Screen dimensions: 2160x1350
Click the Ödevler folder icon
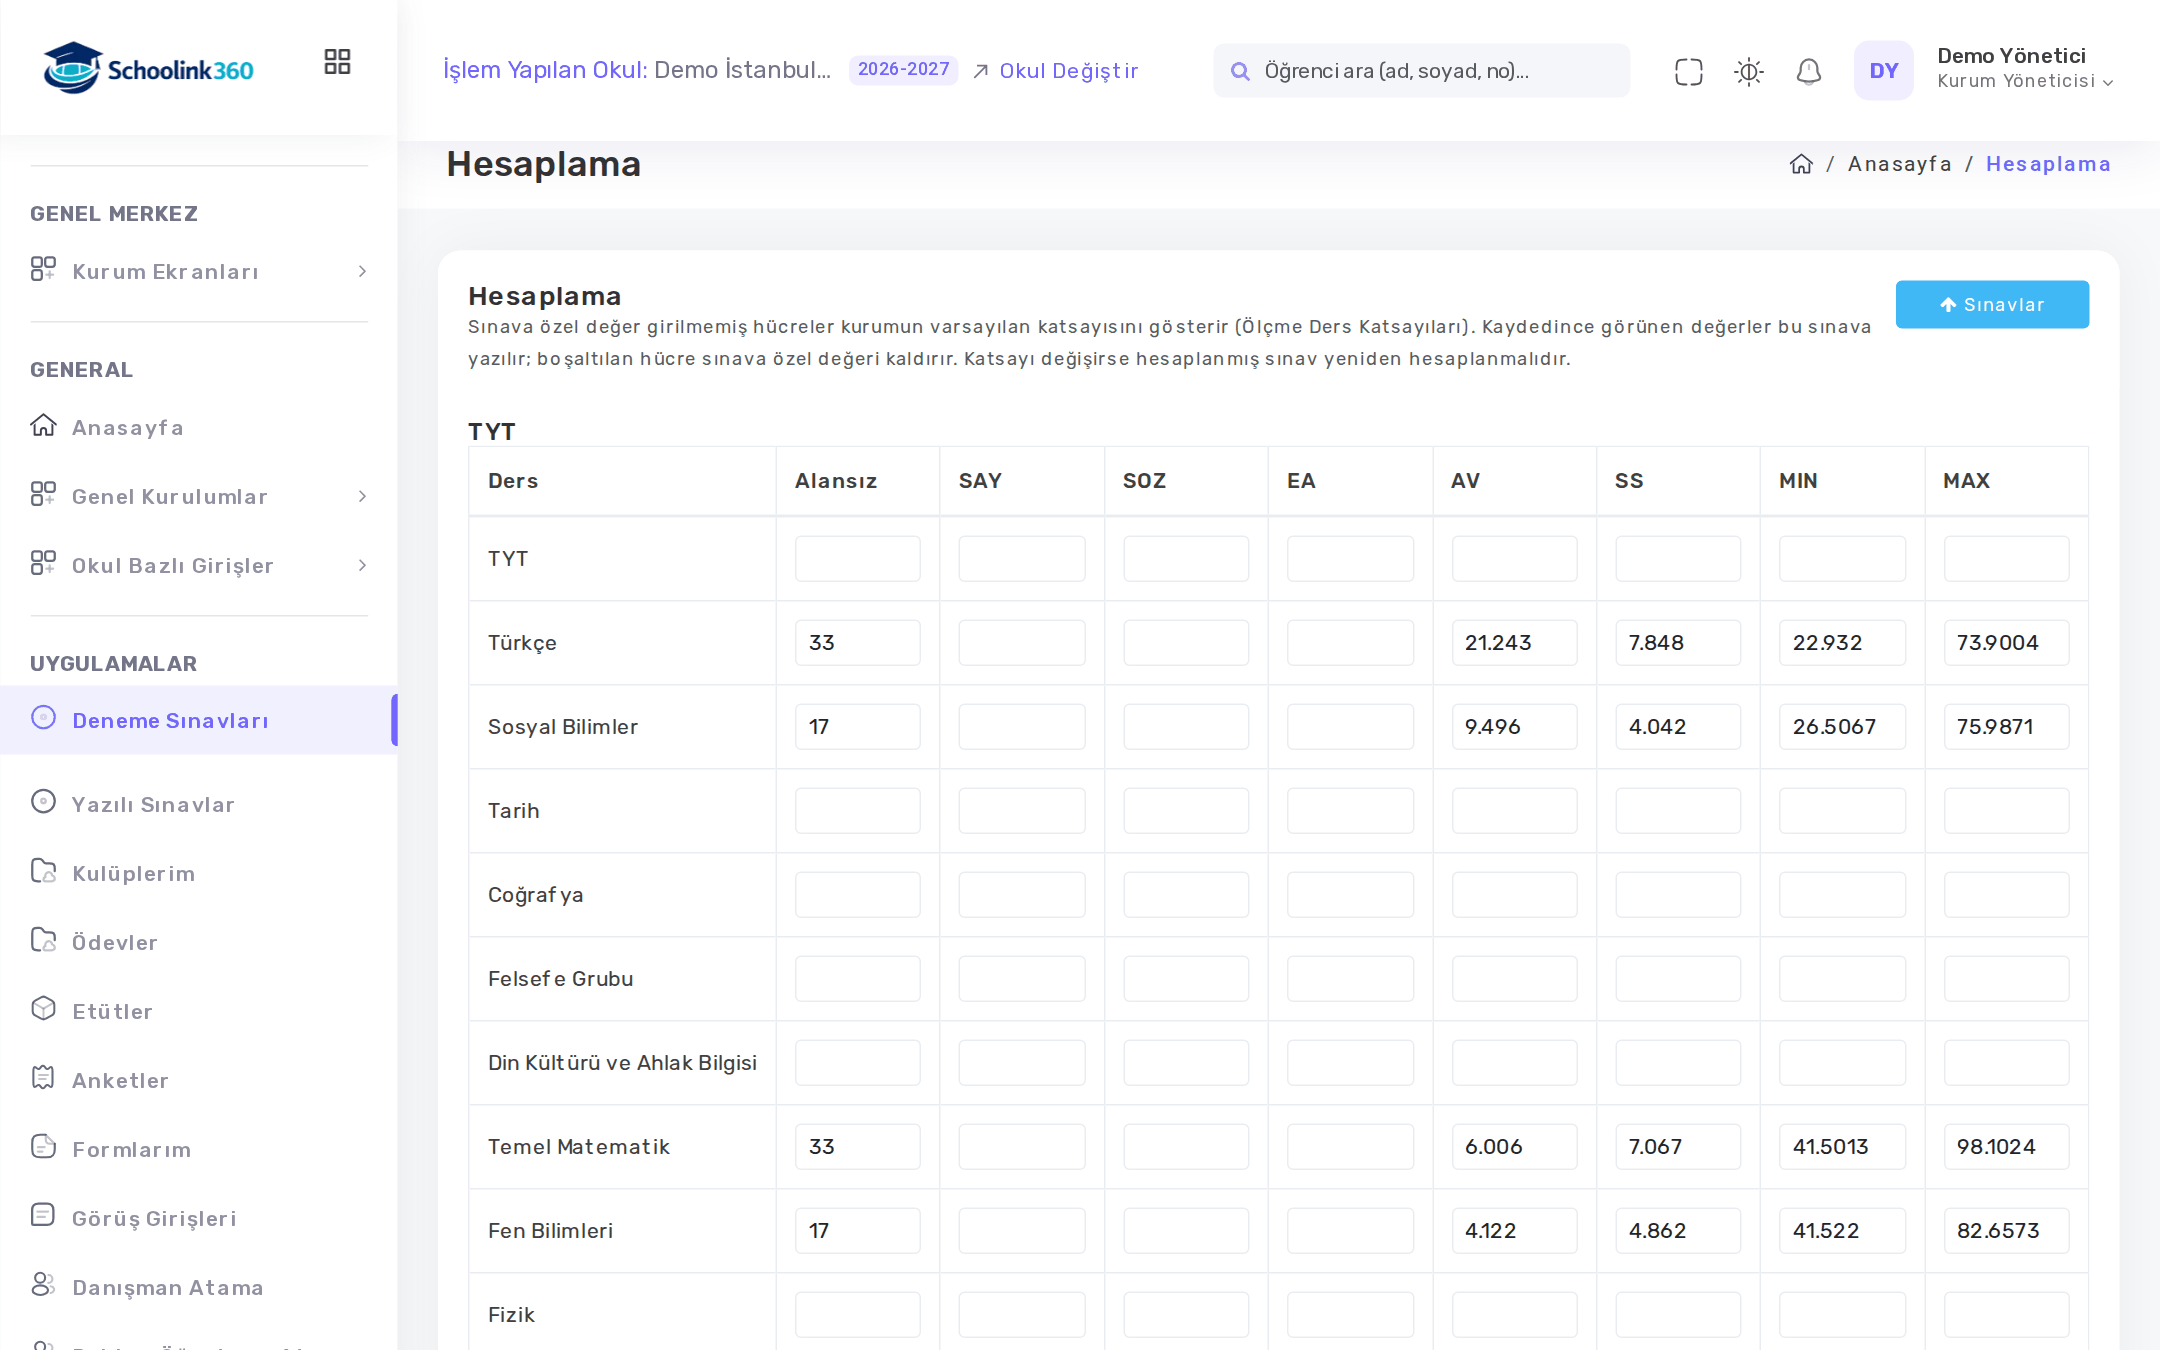tap(43, 941)
